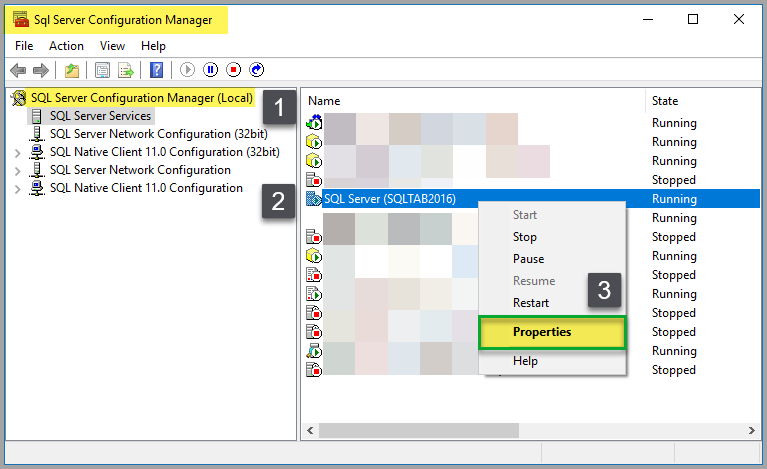Click the Back arrow toolbar icon

pyautogui.click(x=18, y=70)
